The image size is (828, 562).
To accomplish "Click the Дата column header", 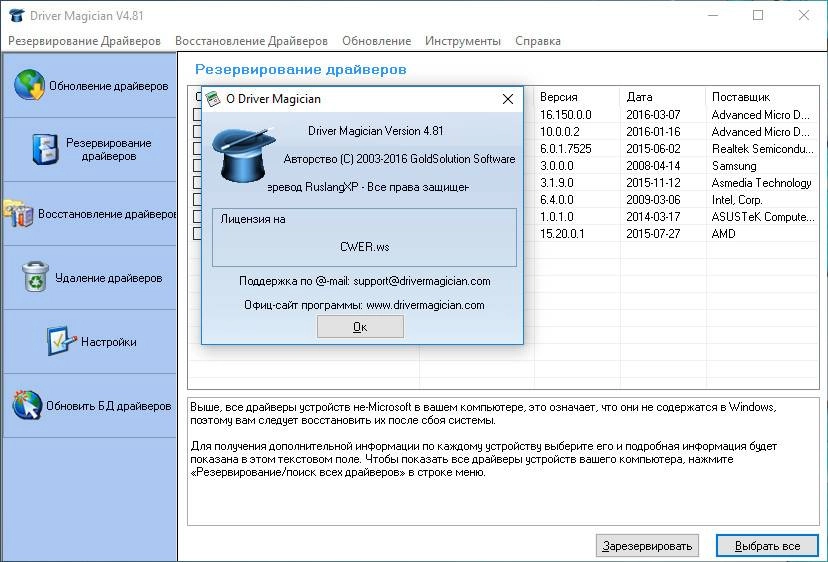I will (663, 97).
